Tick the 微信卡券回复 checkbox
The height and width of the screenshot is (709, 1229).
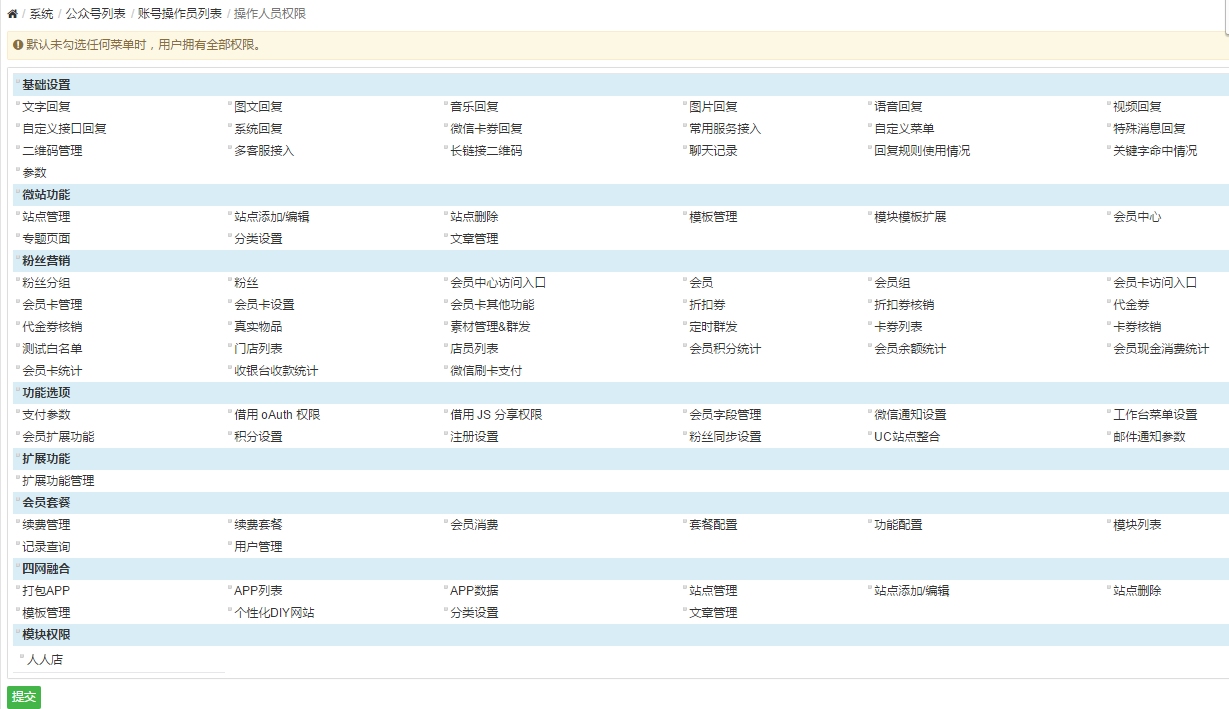445,126
